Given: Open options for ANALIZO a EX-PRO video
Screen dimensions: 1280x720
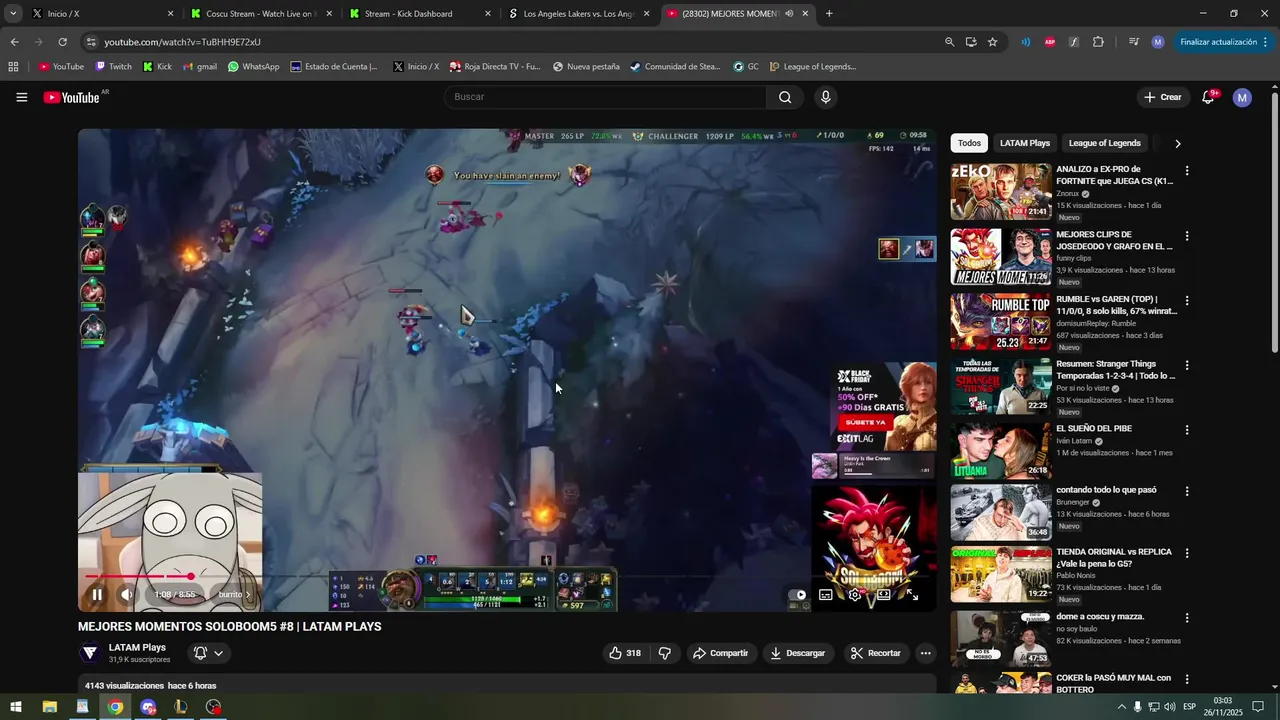Looking at the screenshot, I should pyautogui.click(x=1187, y=171).
